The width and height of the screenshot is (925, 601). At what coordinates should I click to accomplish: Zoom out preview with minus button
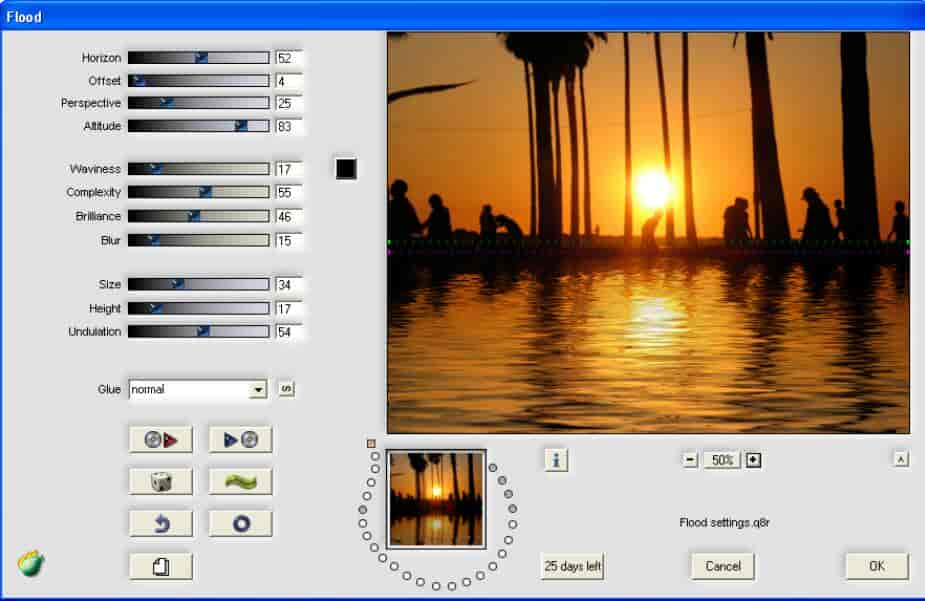click(x=690, y=460)
